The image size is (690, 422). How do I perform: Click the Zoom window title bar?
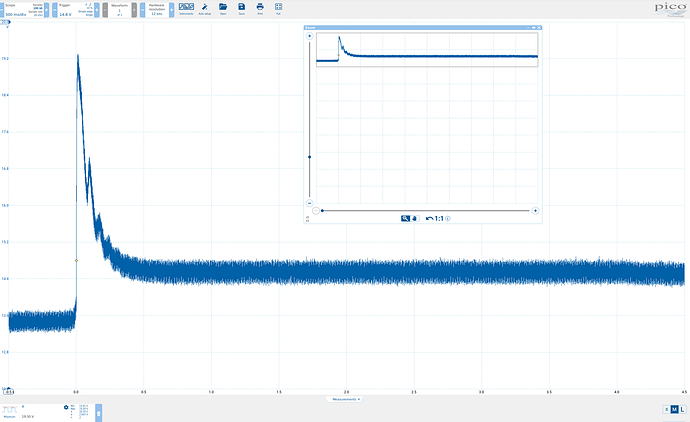point(422,28)
